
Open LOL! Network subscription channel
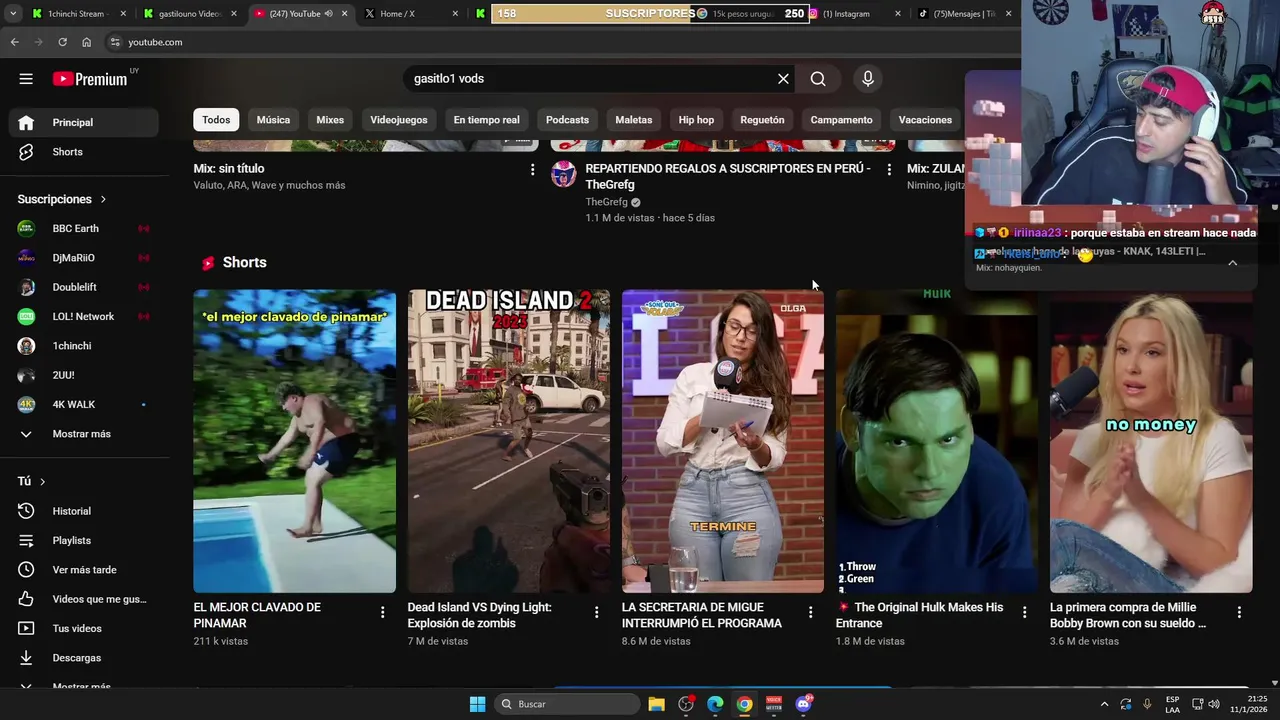pos(84,316)
